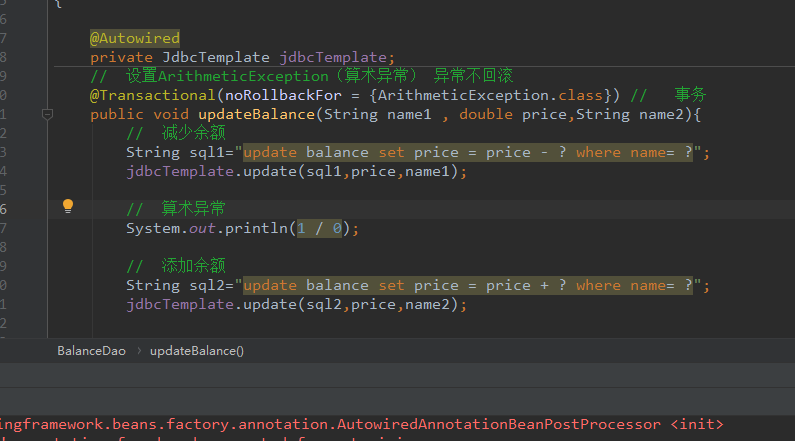Place cursor on the sql2 variable declaration

click(207, 285)
